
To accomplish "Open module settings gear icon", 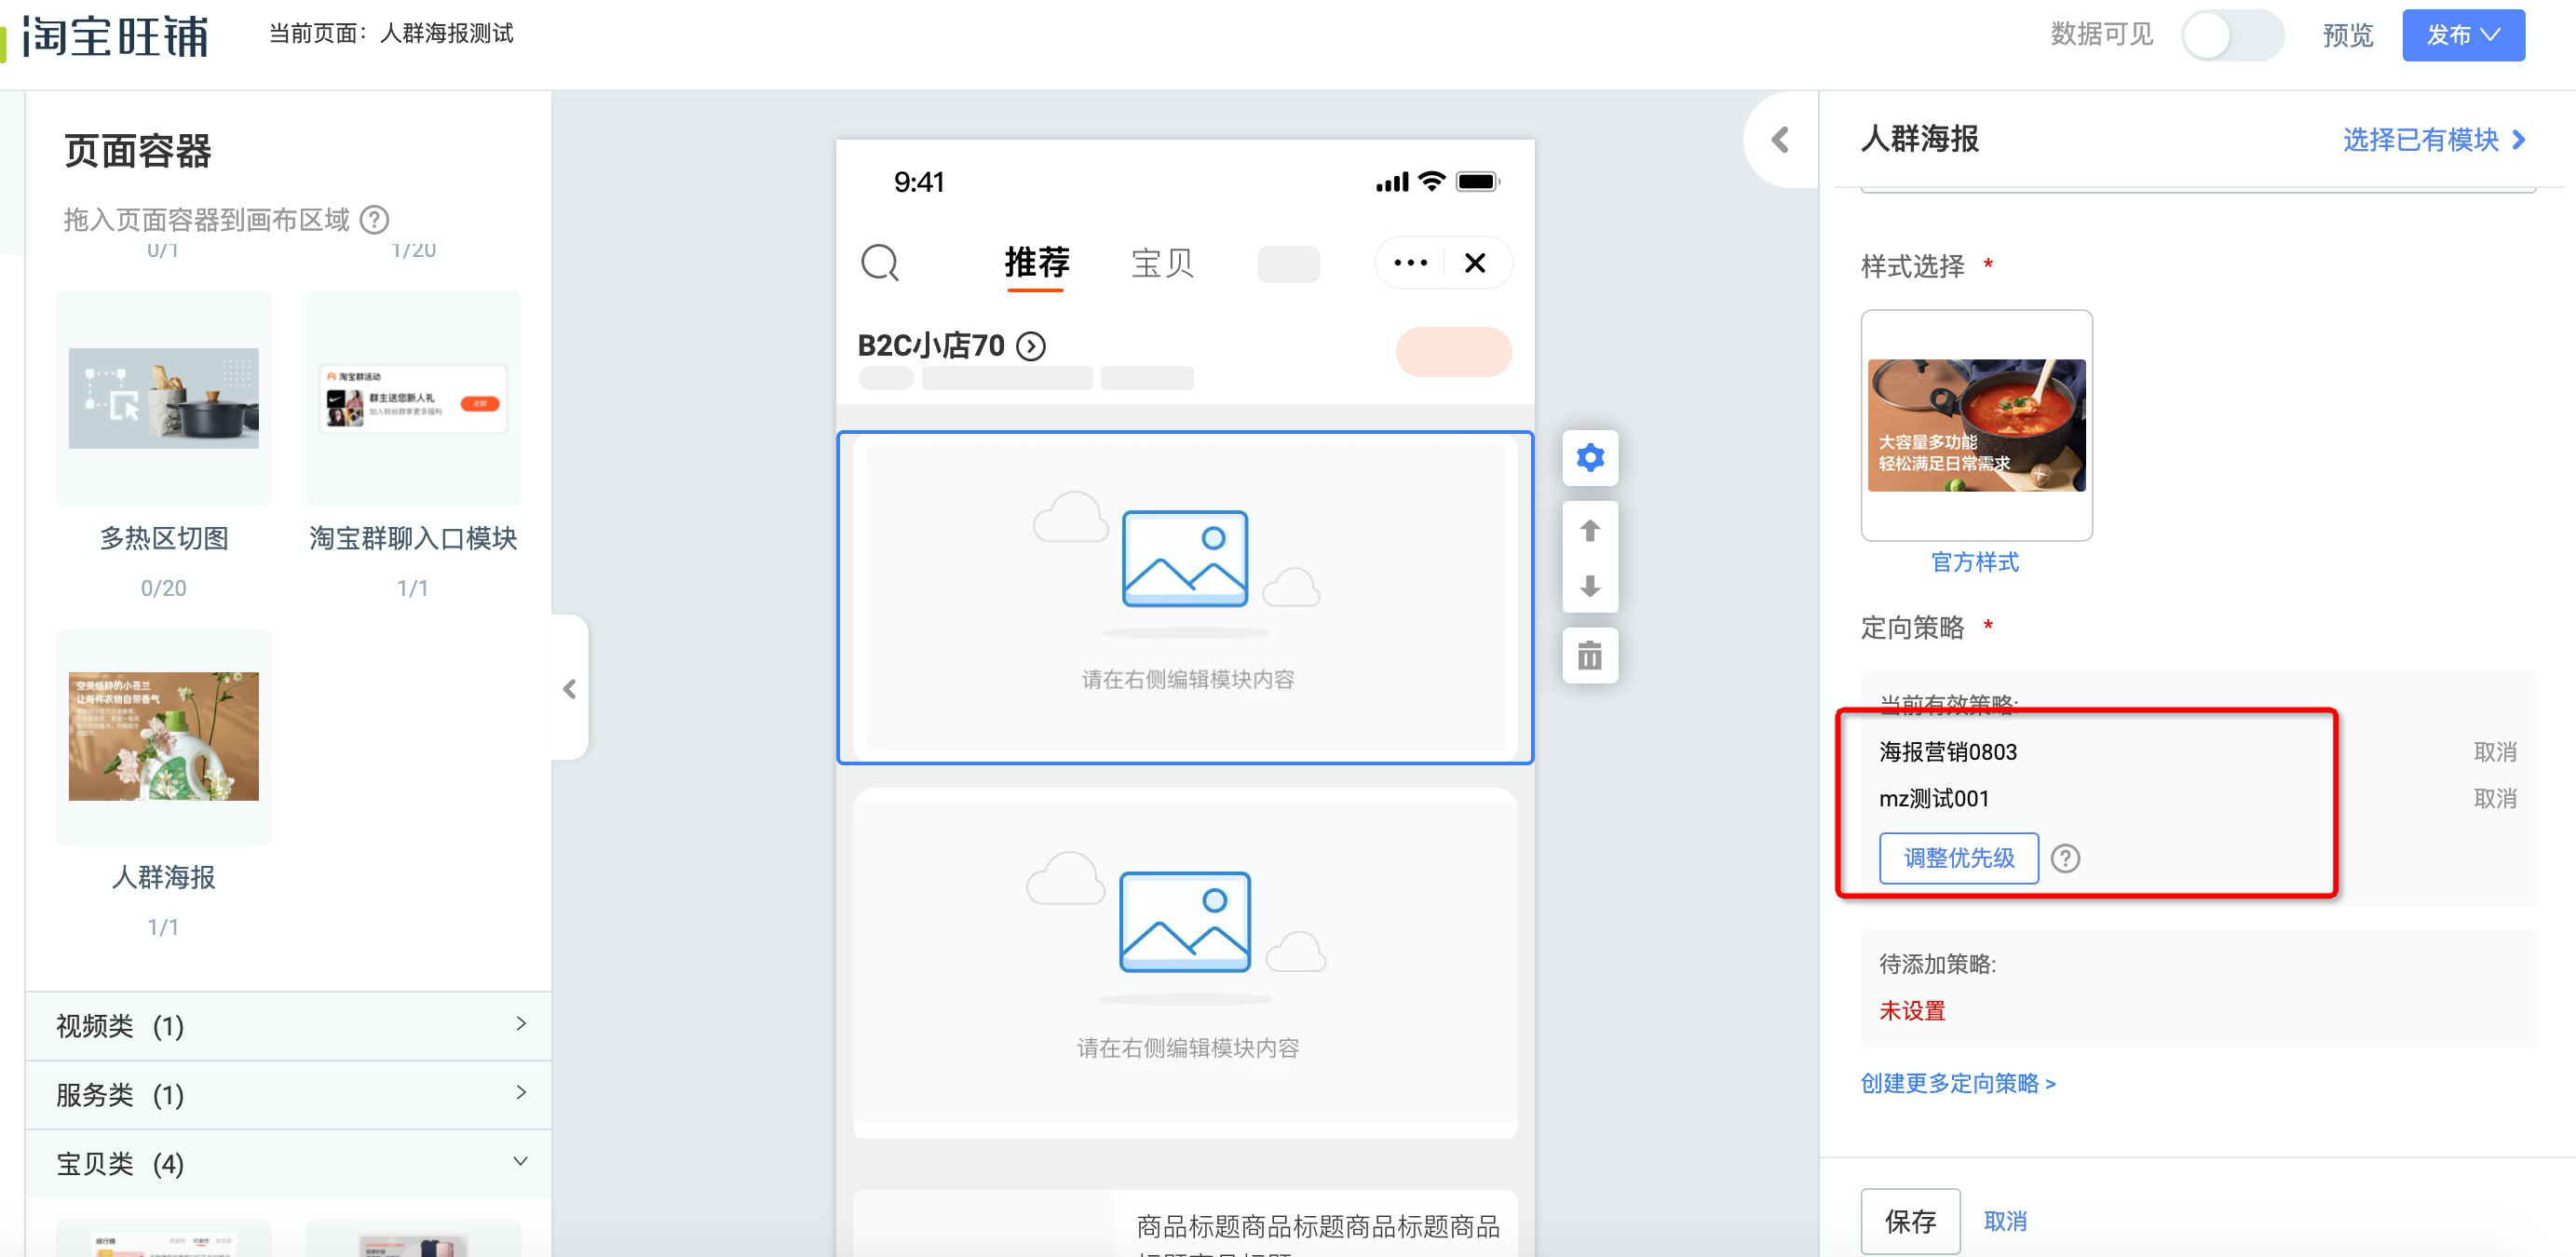I will pyautogui.click(x=1590, y=458).
